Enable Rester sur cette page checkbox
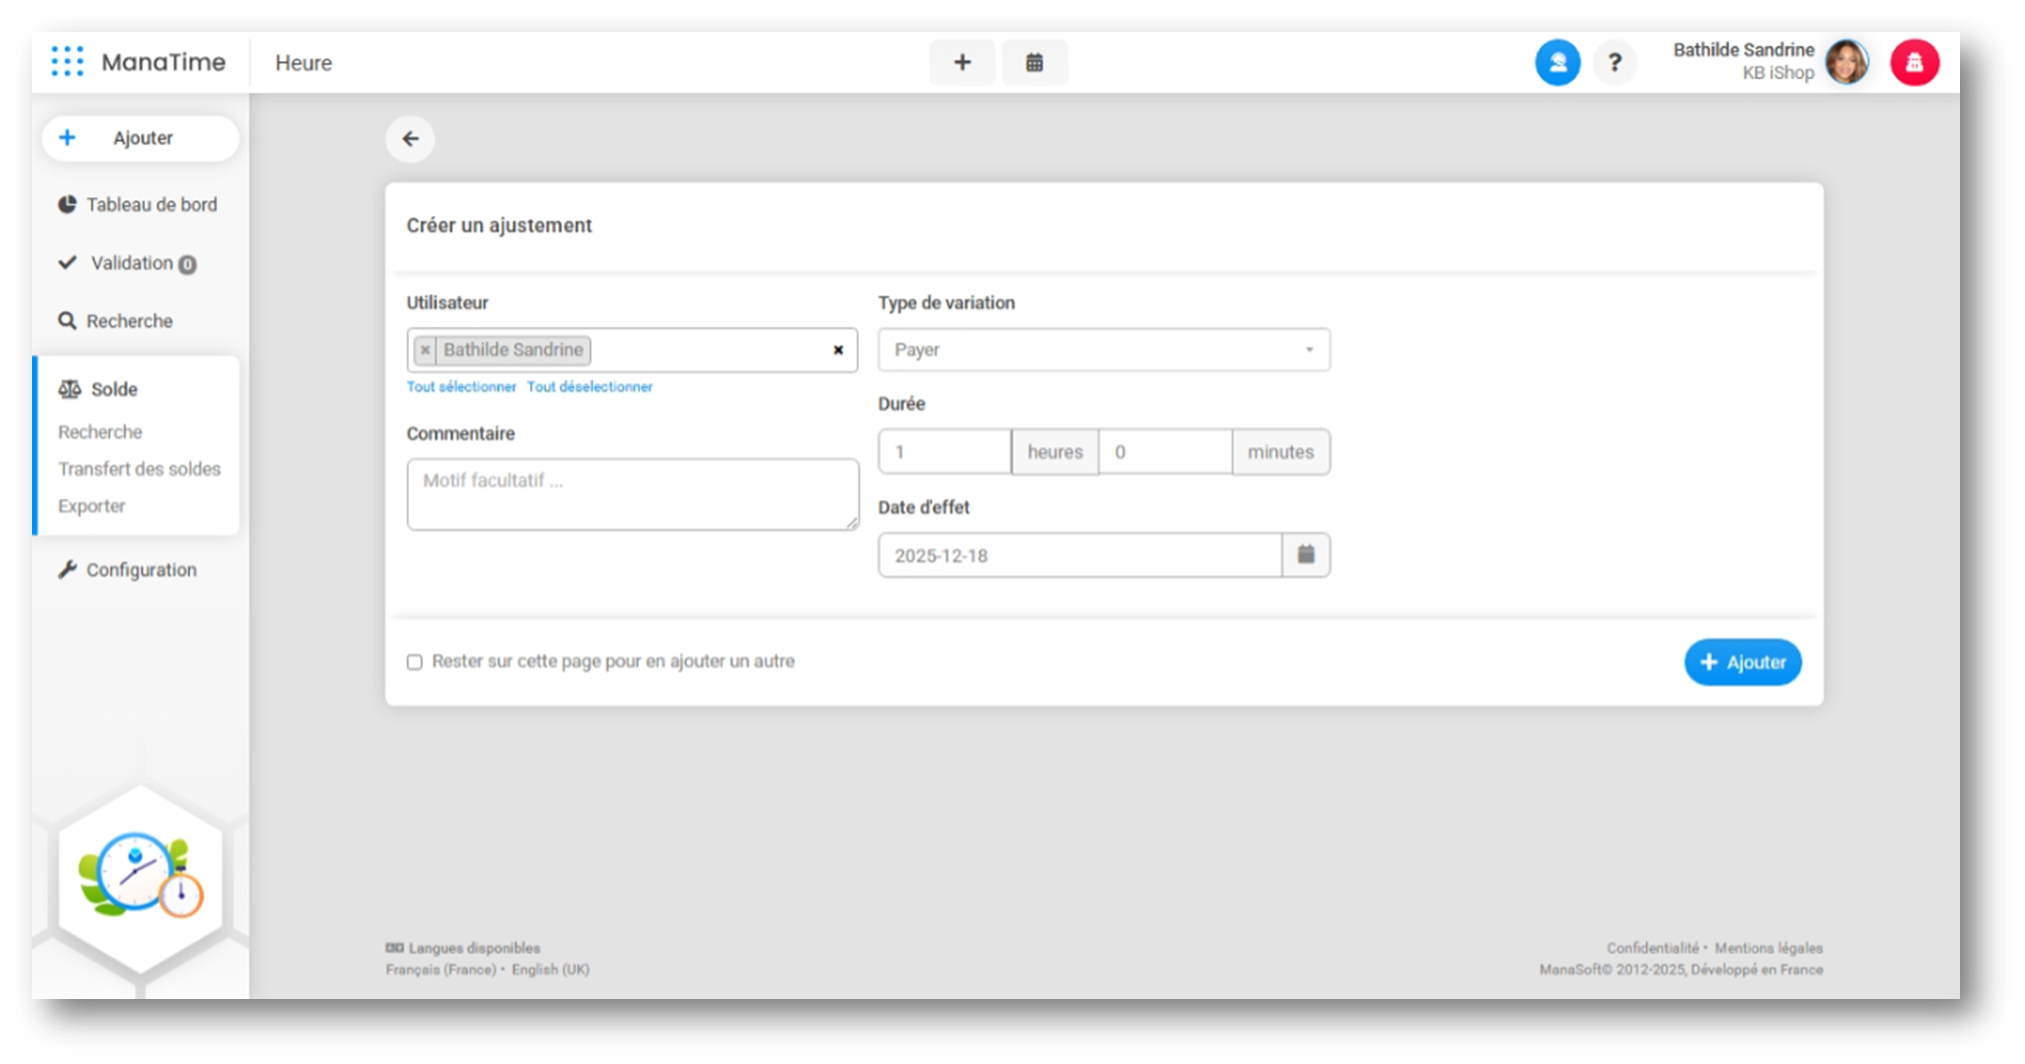Screen dimensions: 2025x1064 tap(415, 662)
